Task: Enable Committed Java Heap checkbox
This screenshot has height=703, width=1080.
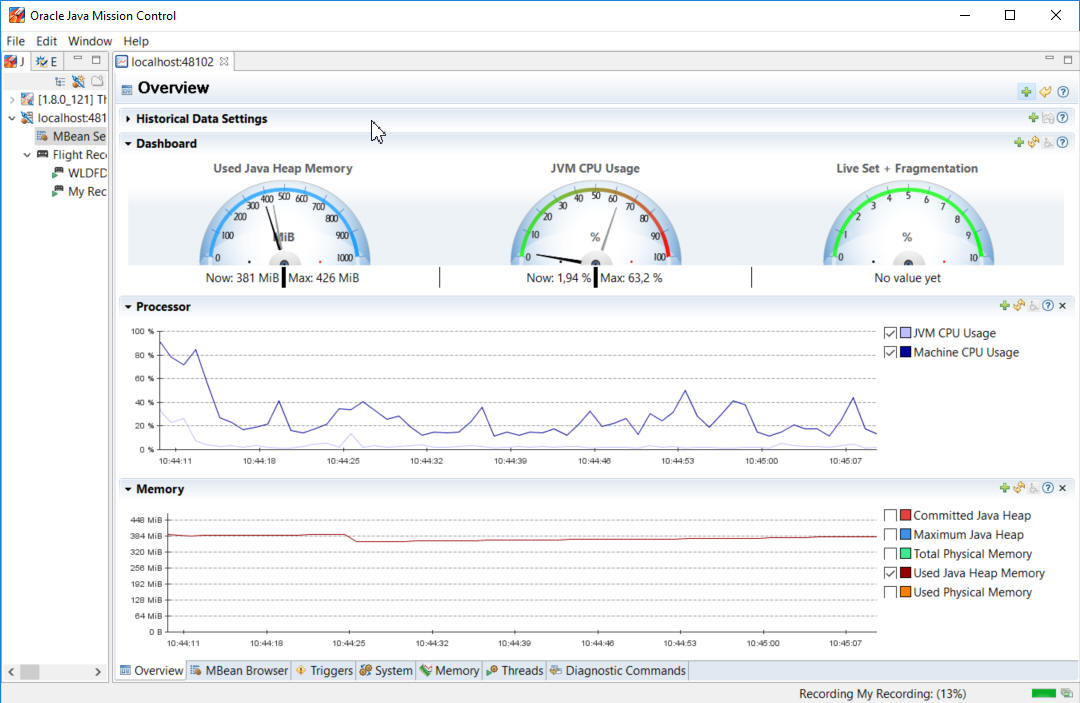Action: pos(890,516)
